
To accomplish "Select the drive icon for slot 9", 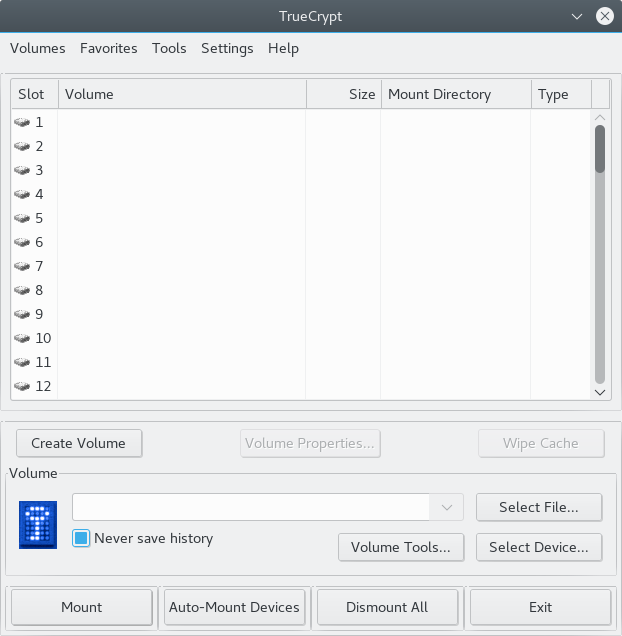I will [x=22, y=314].
